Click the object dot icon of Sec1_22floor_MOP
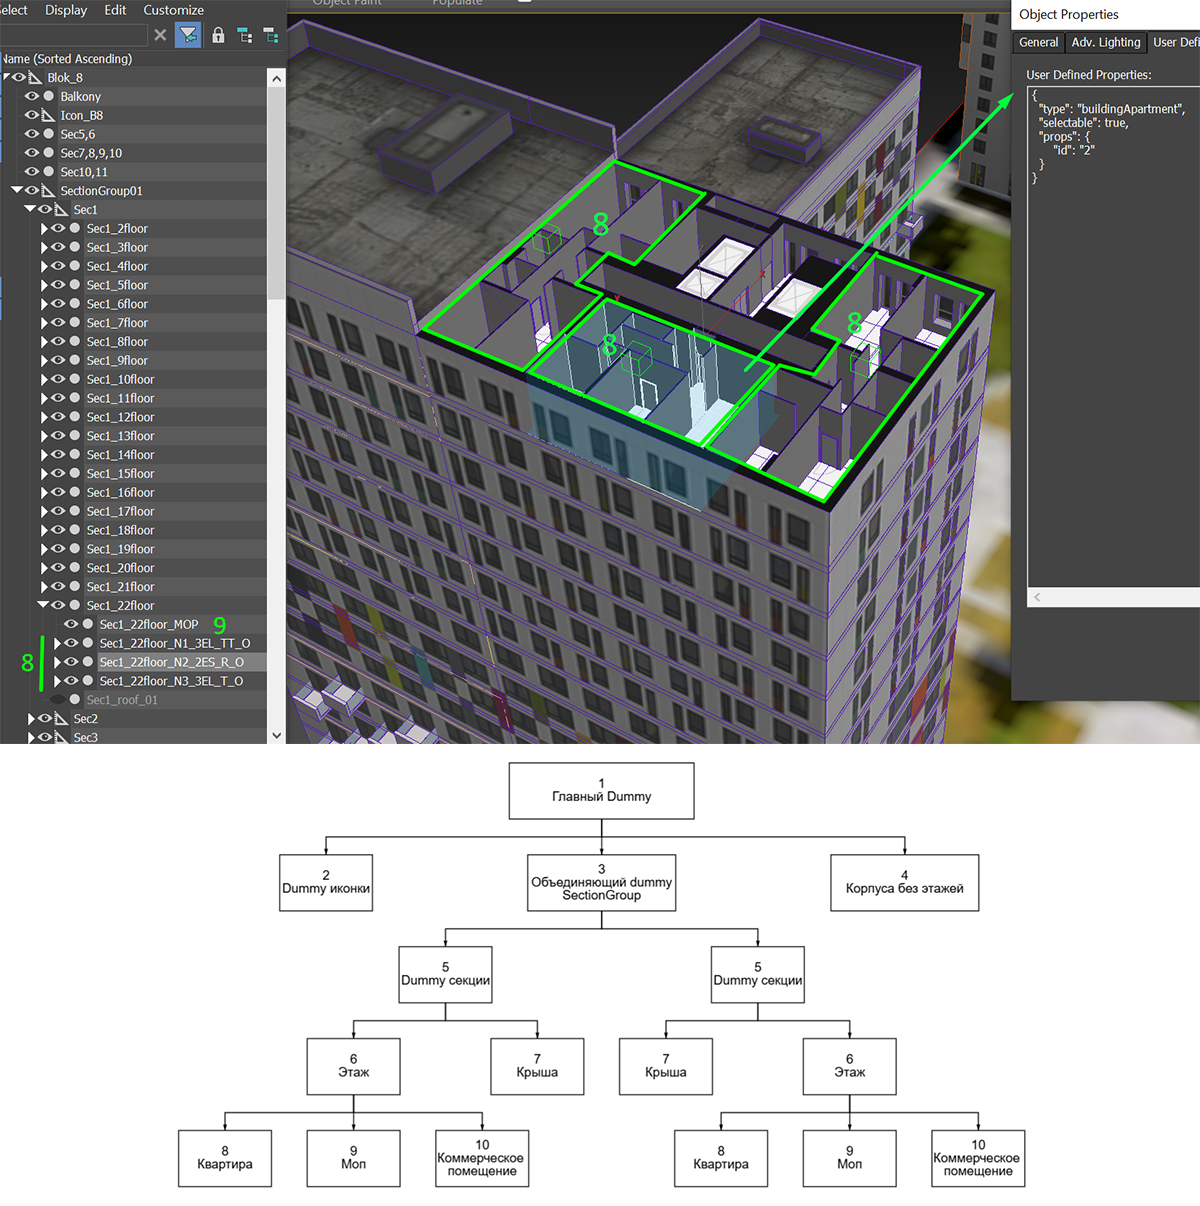The width and height of the screenshot is (1200, 1206). click(x=88, y=625)
